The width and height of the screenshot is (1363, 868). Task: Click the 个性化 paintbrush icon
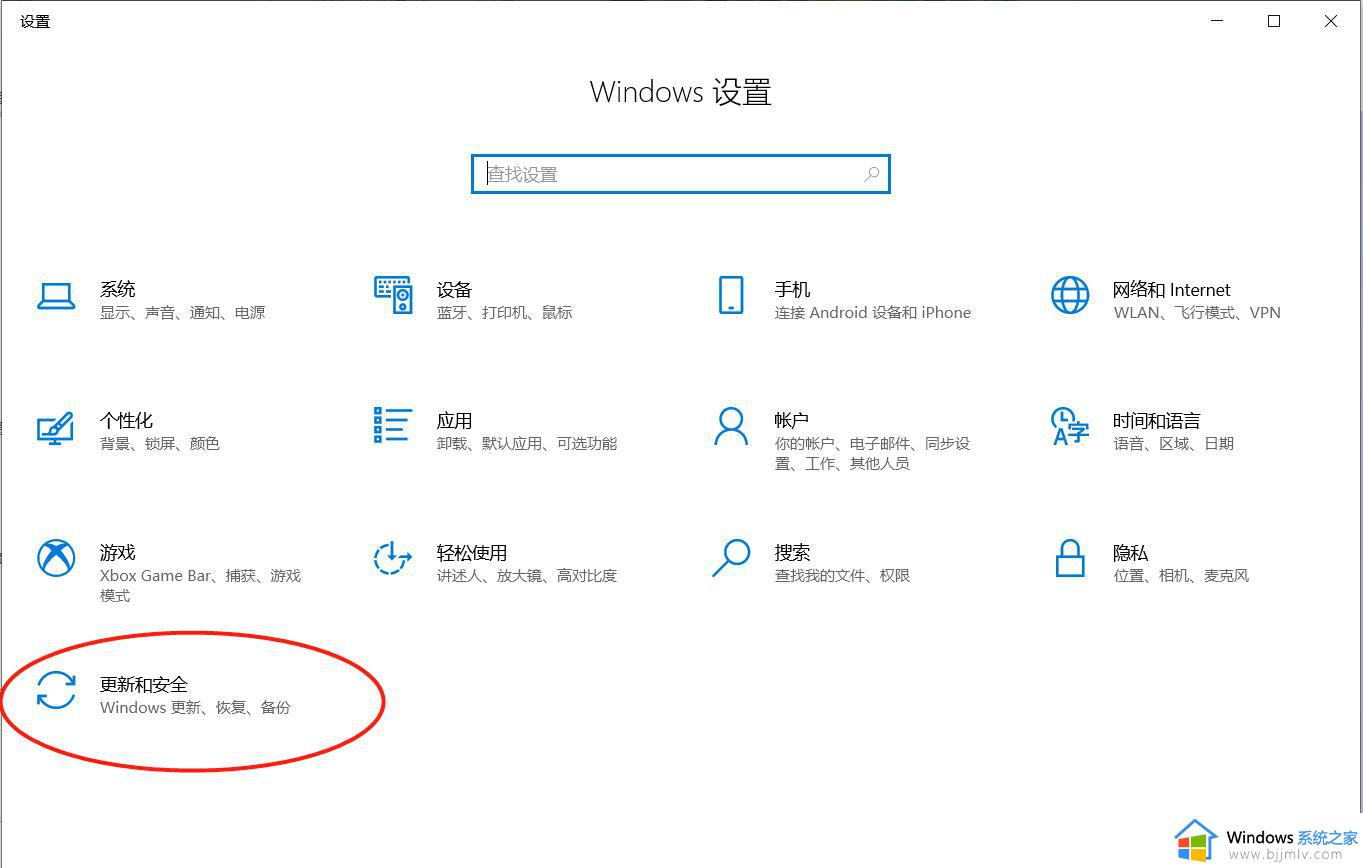click(56, 427)
